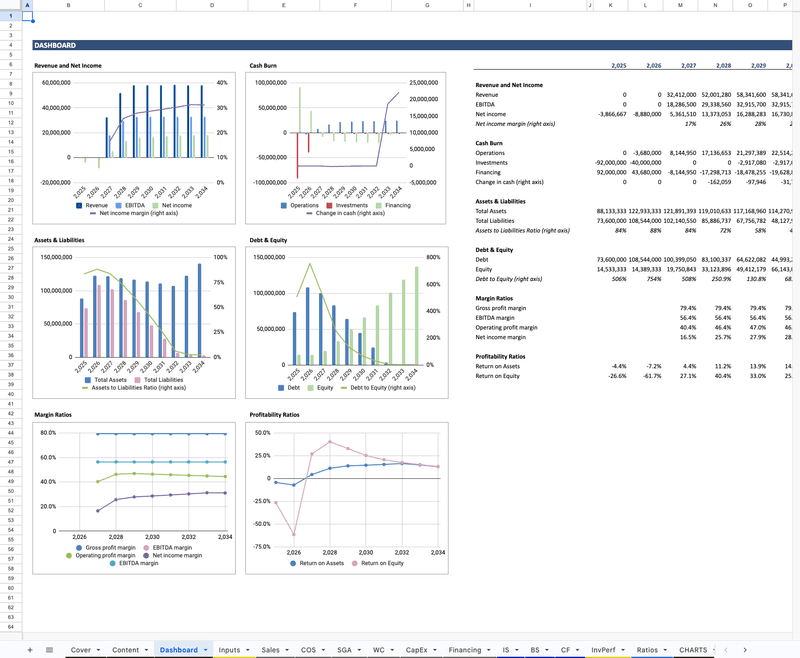Click the Revenue legend color swatch
The width and height of the screenshot is (800, 658).
tap(78, 205)
